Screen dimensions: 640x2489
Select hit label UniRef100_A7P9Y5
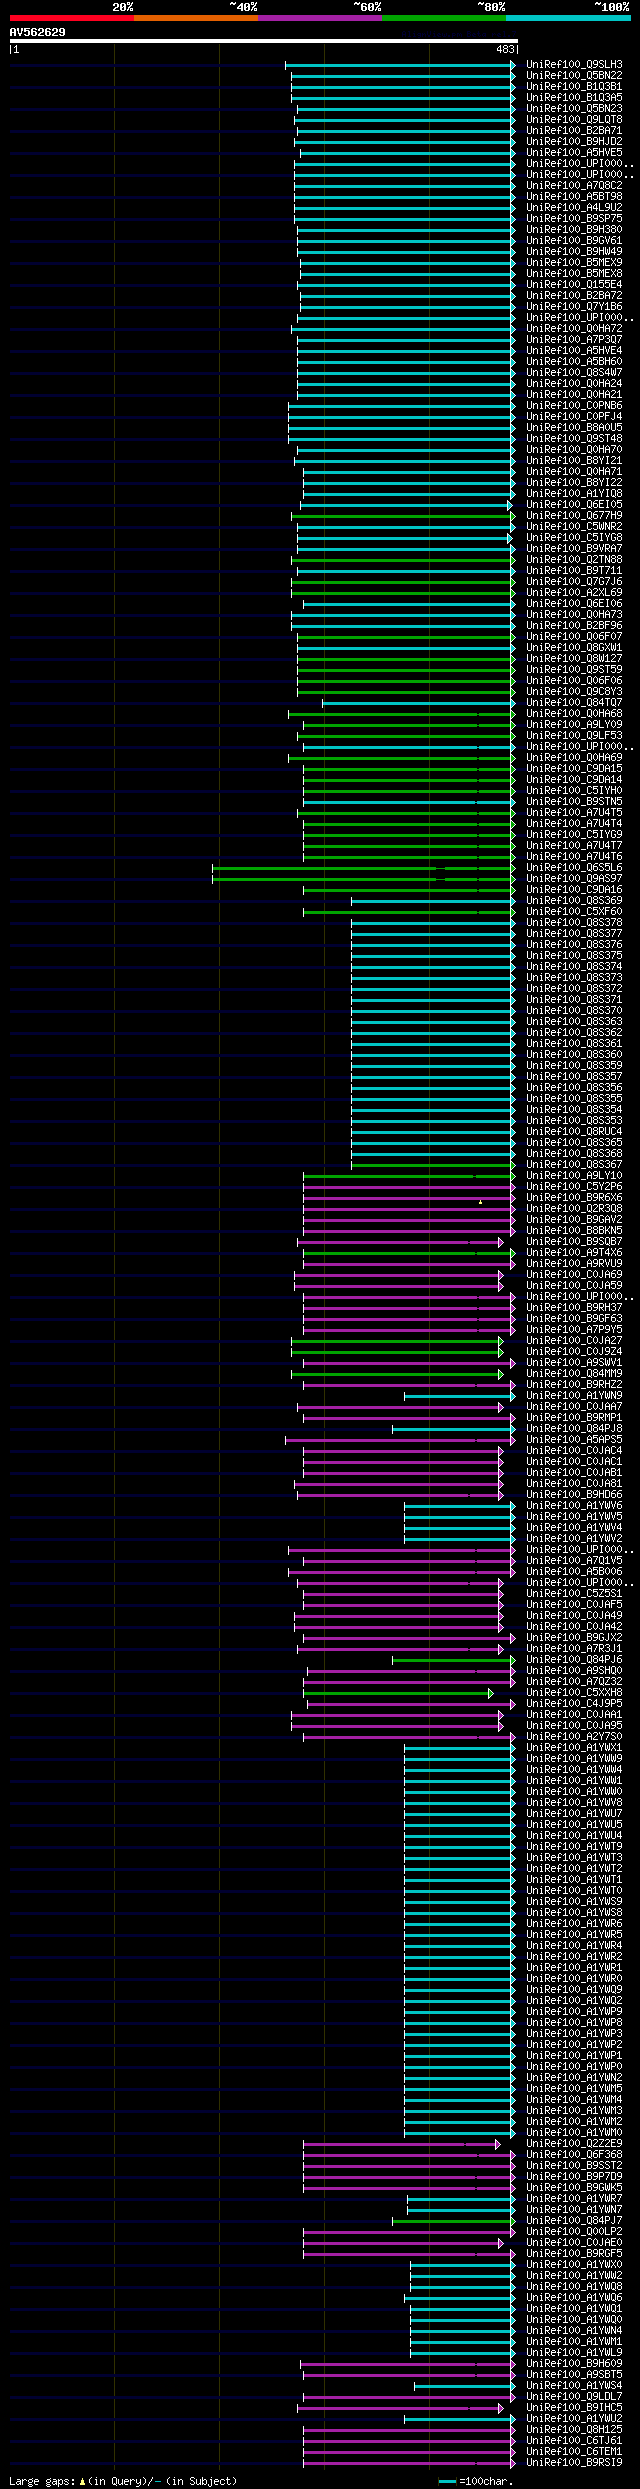(574, 1330)
